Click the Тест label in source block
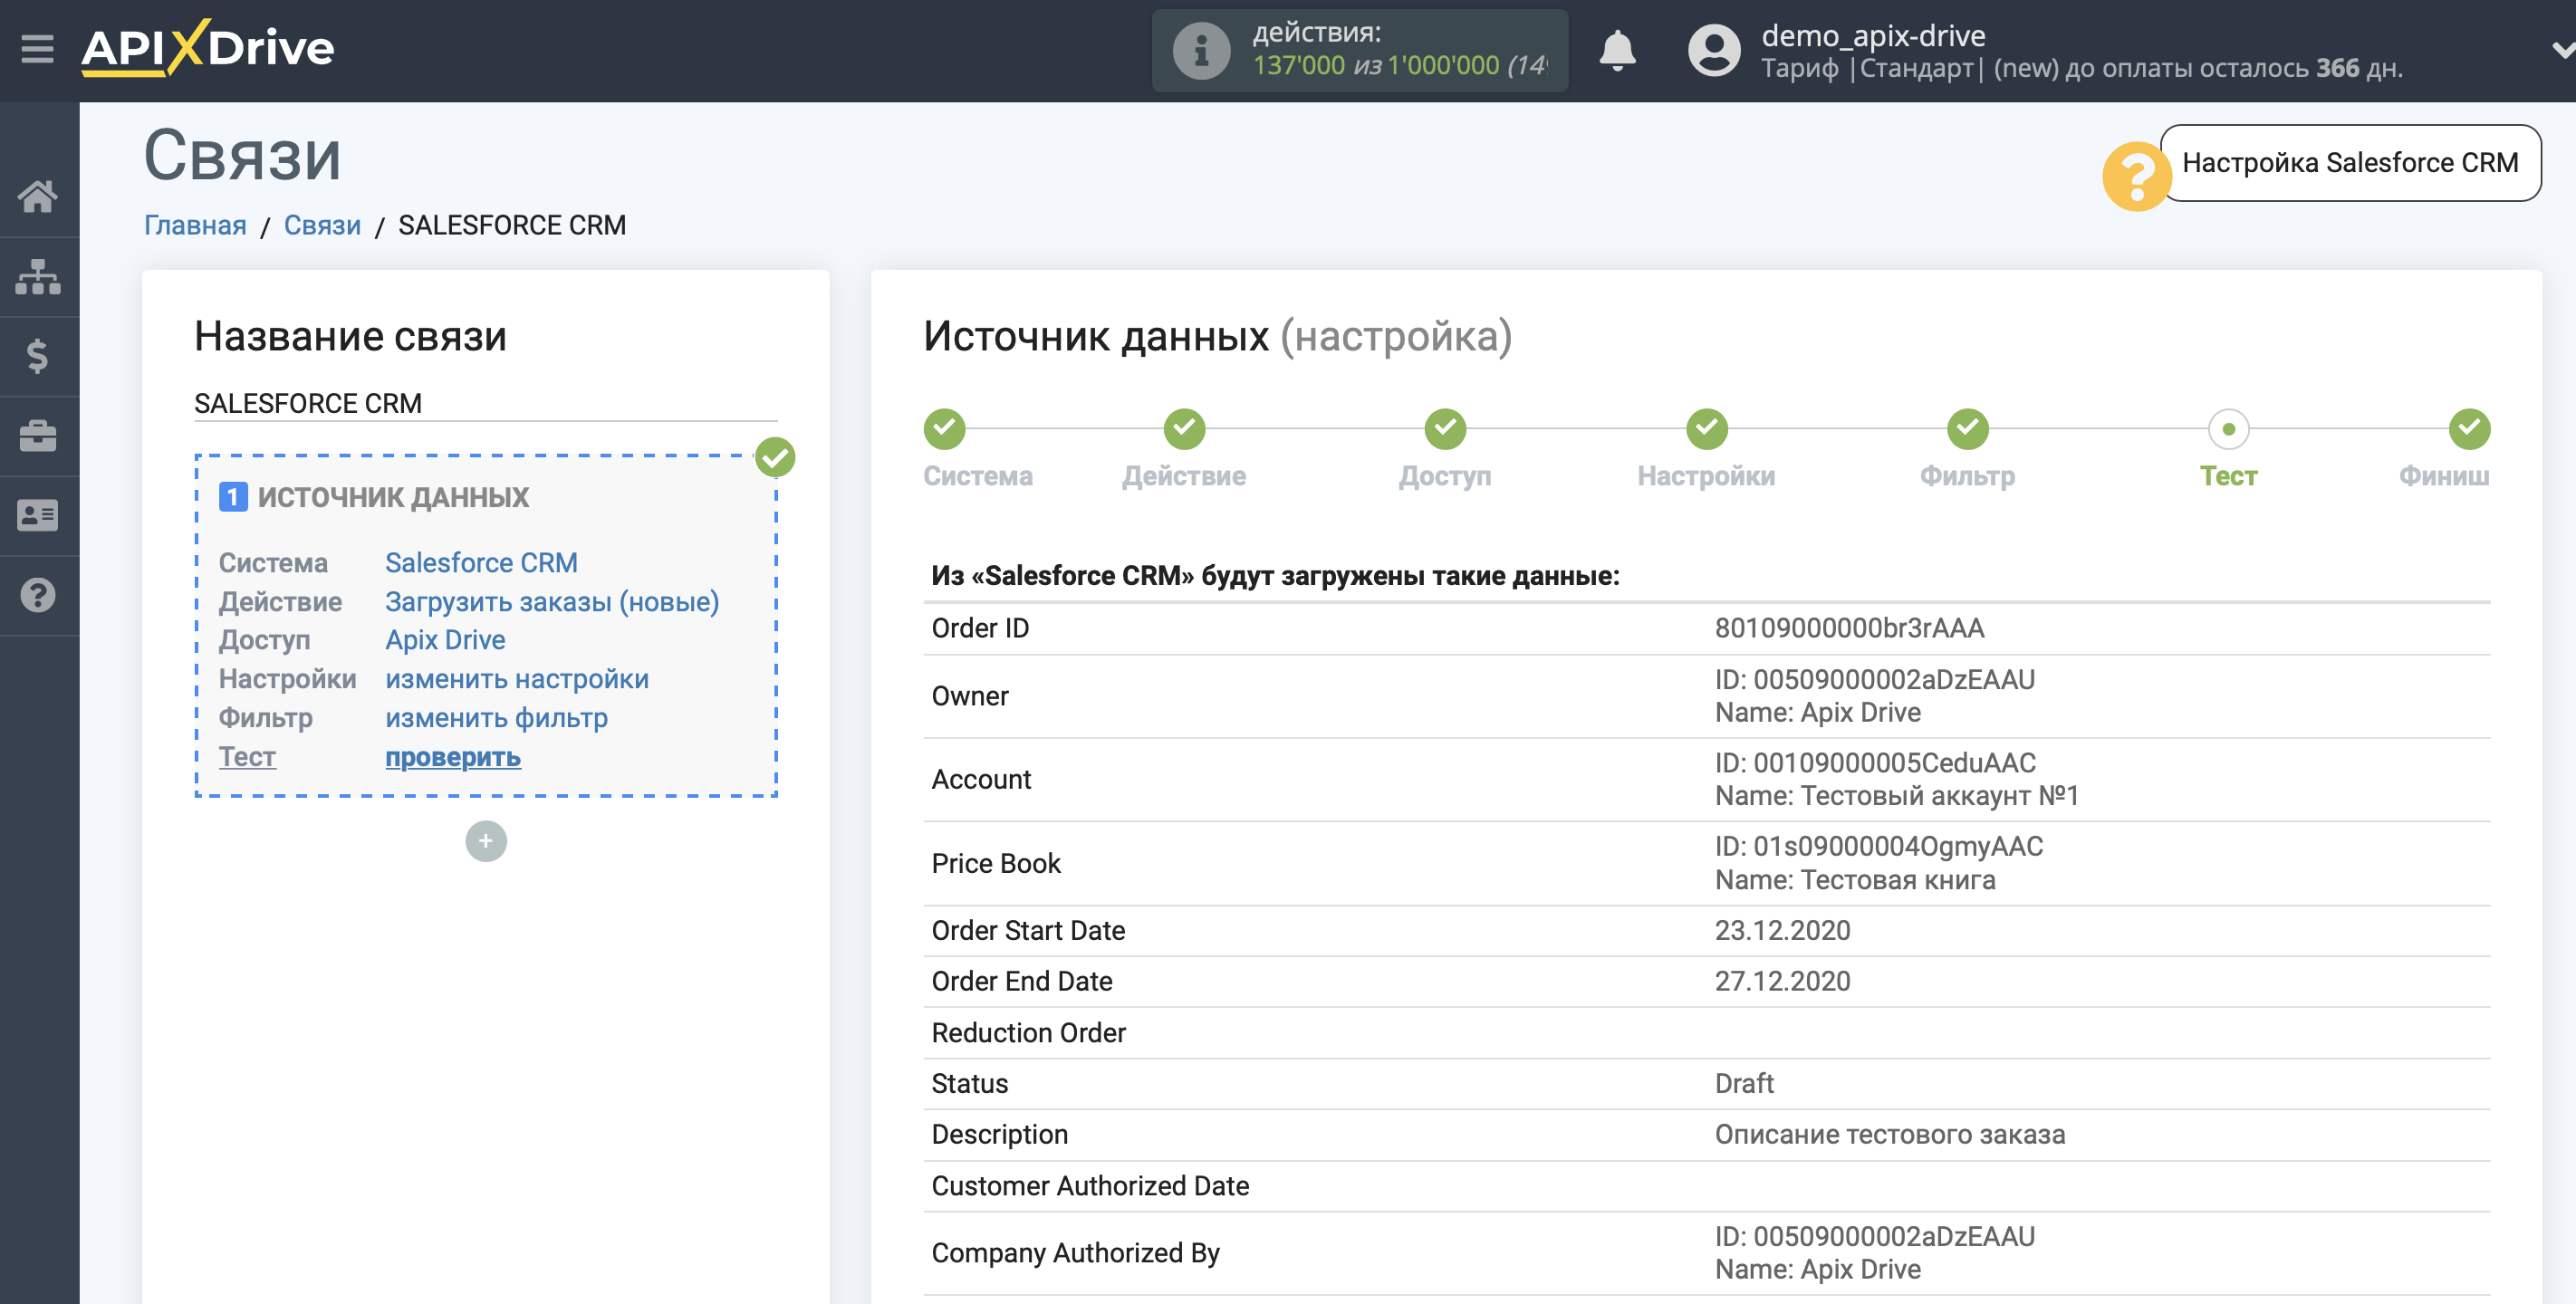Viewport: 2576px width, 1304px height. coord(247,757)
